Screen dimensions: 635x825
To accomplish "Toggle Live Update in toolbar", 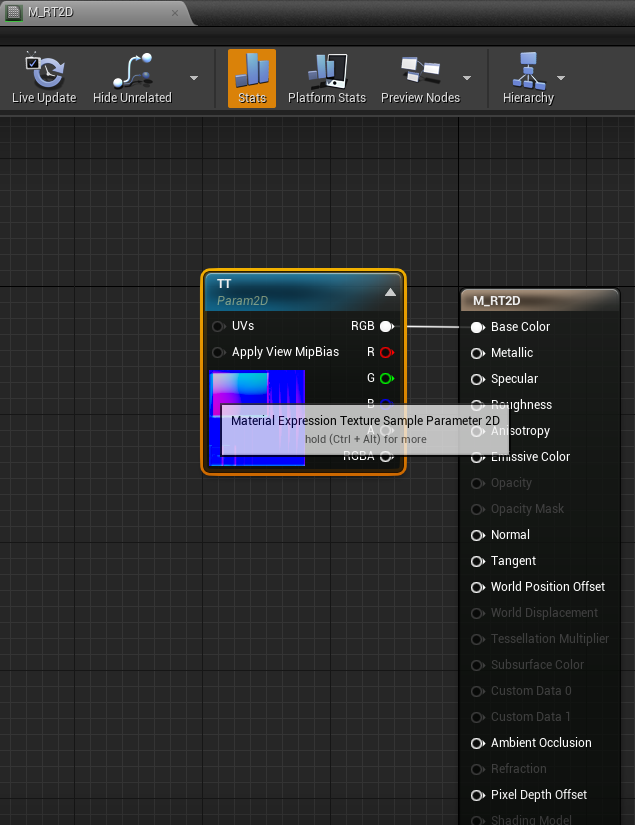I will click(44, 79).
